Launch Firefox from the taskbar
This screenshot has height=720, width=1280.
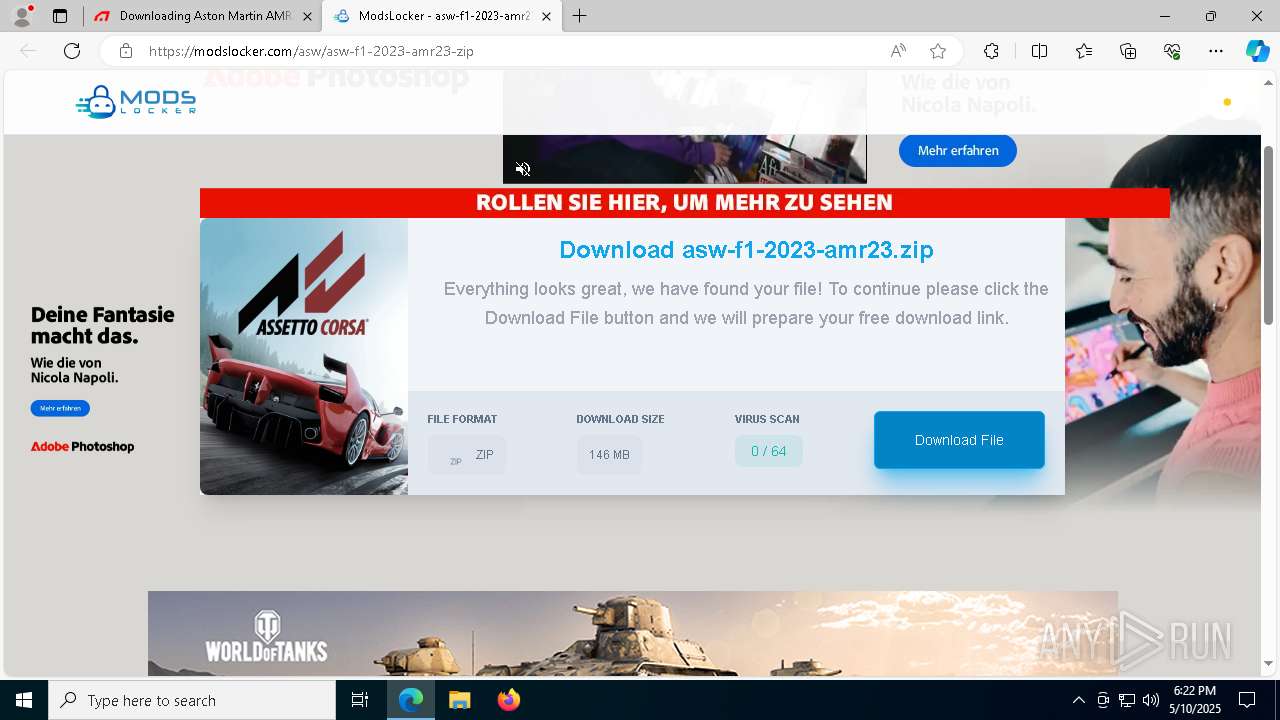(x=508, y=700)
